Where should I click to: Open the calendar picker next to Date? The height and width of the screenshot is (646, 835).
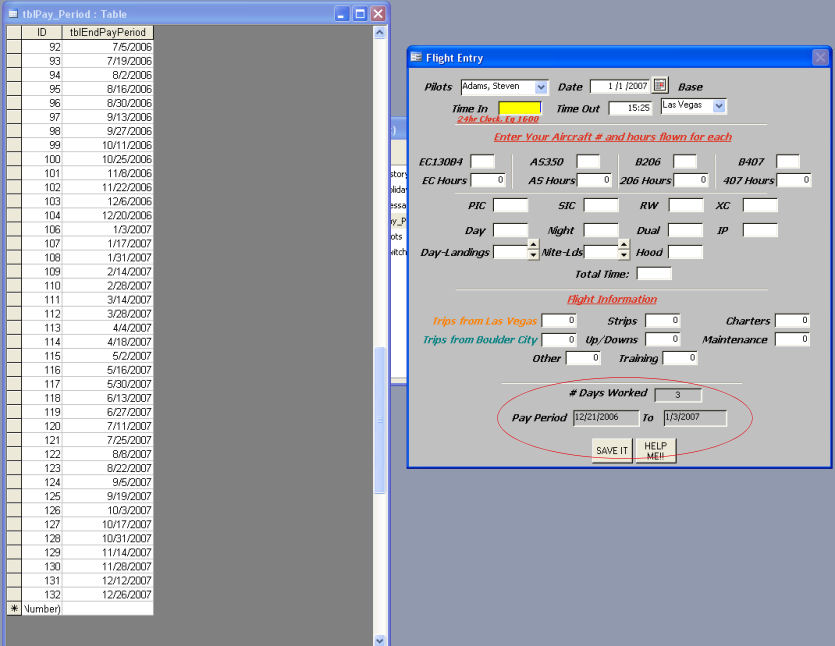click(660, 87)
